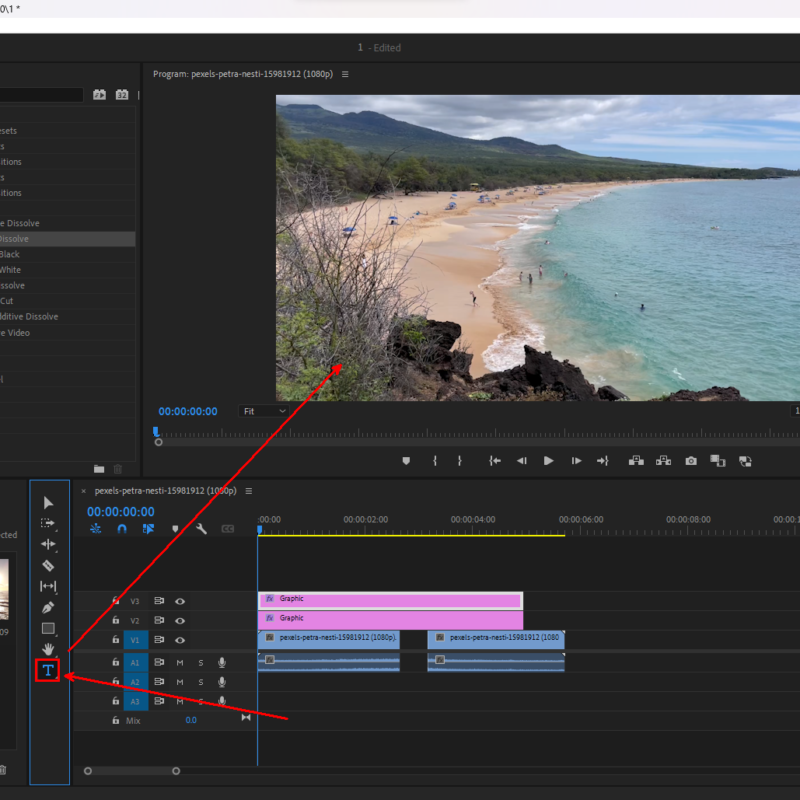Select the Type tool
The image size is (800, 800).
(48, 671)
